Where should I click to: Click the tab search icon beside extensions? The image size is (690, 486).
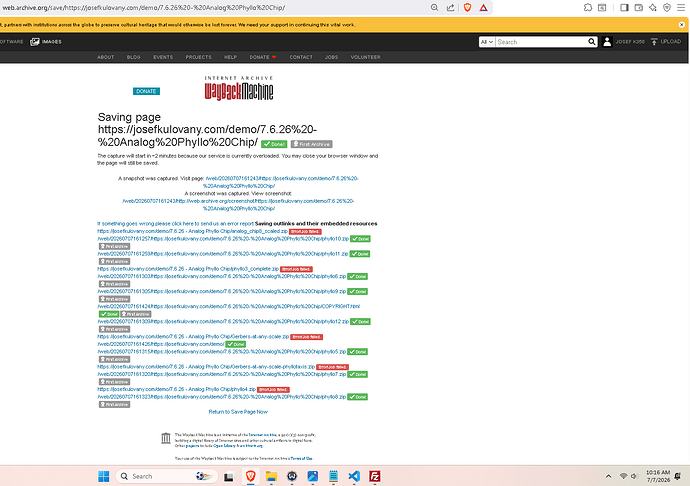coord(602,7)
